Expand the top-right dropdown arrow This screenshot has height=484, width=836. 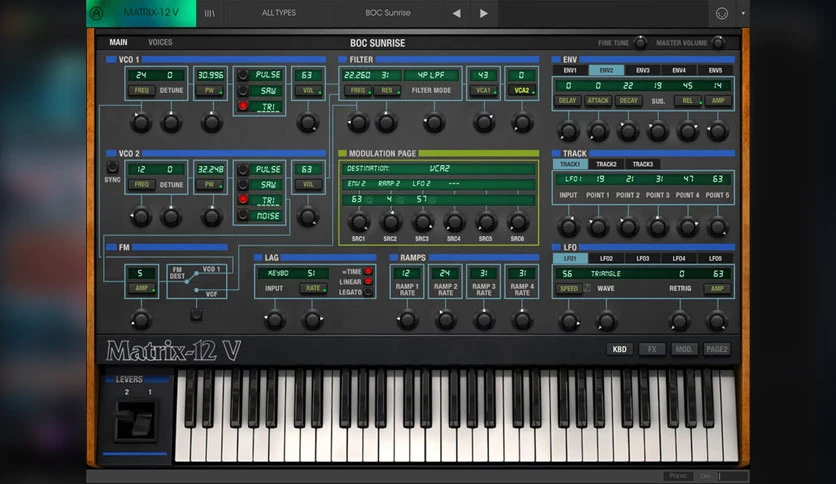pos(743,13)
